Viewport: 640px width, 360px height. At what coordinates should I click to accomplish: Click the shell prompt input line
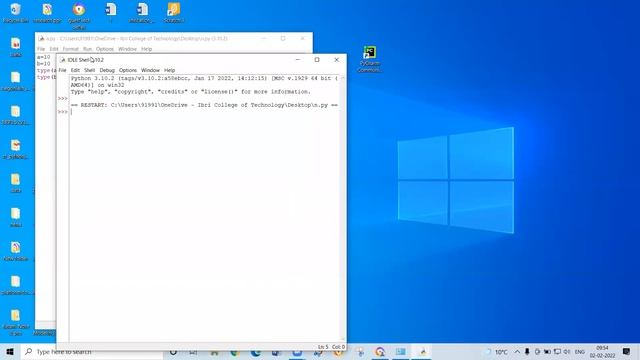point(204,111)
